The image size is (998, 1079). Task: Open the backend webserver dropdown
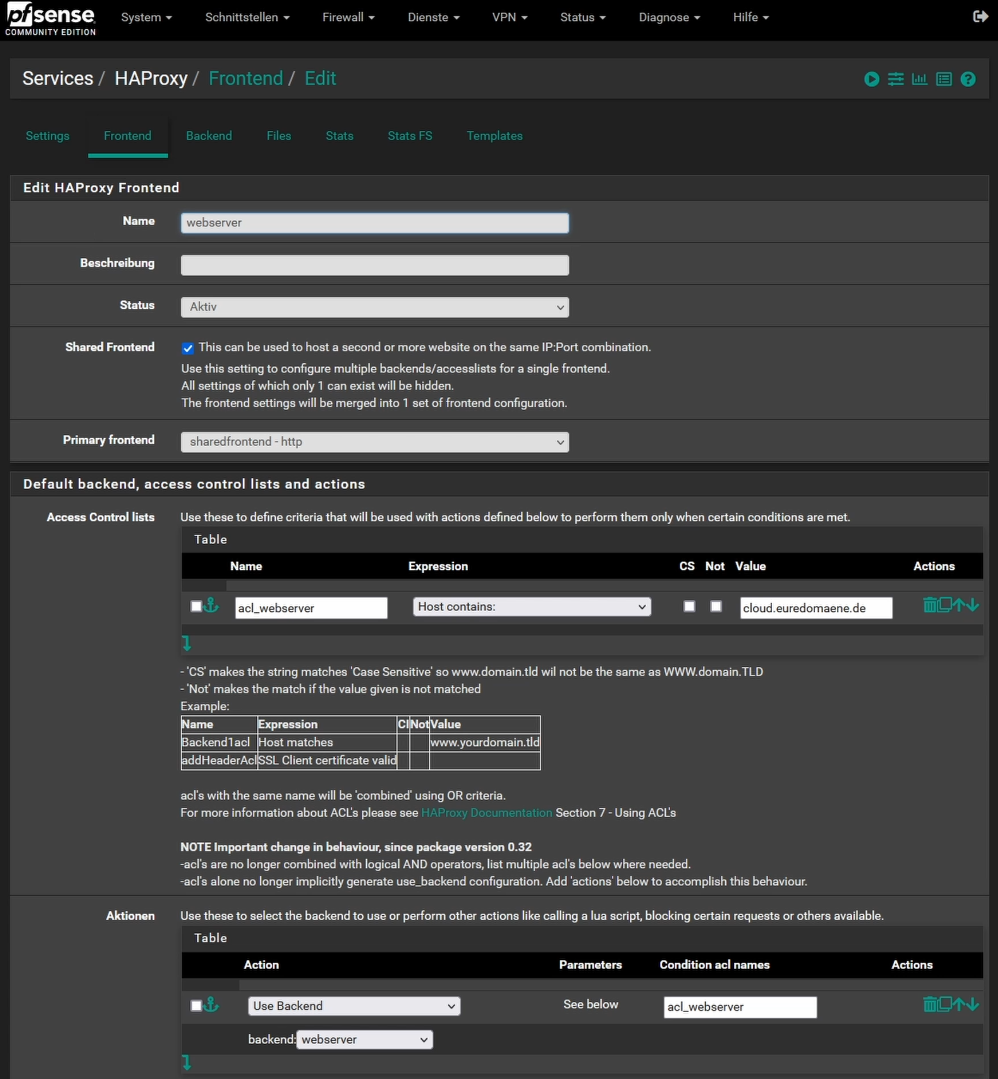pos(364,1039)
